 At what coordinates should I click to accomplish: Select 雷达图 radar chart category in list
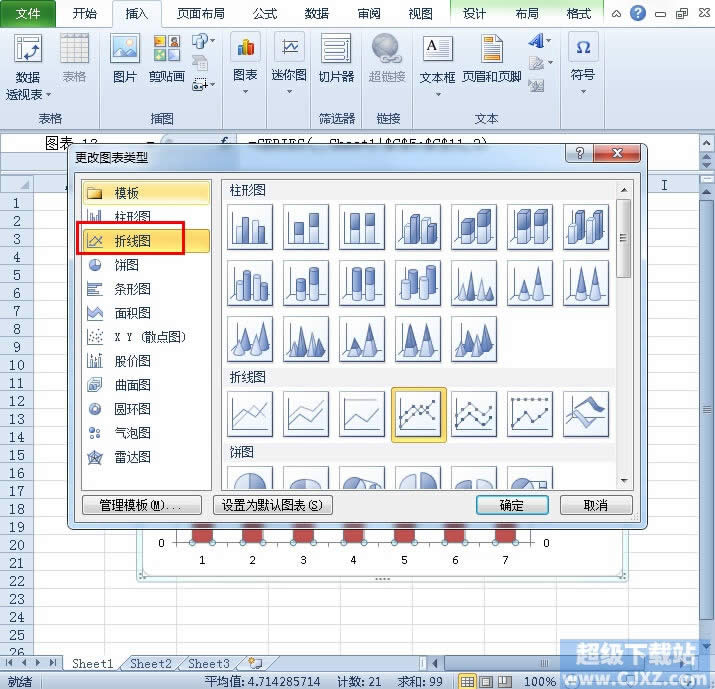[132, 457]
